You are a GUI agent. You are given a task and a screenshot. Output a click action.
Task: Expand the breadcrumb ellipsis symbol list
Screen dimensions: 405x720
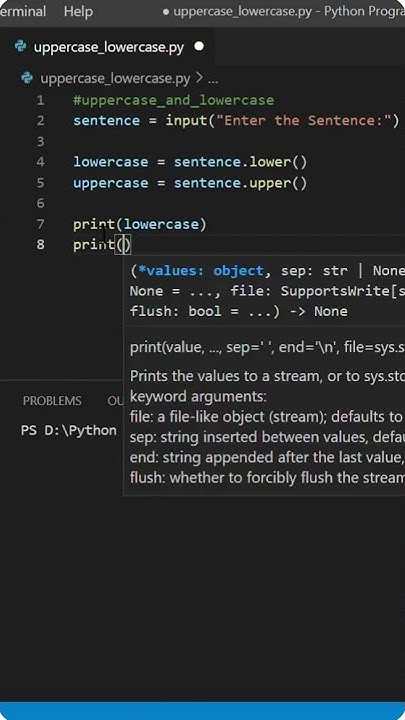tap(213, 80)
